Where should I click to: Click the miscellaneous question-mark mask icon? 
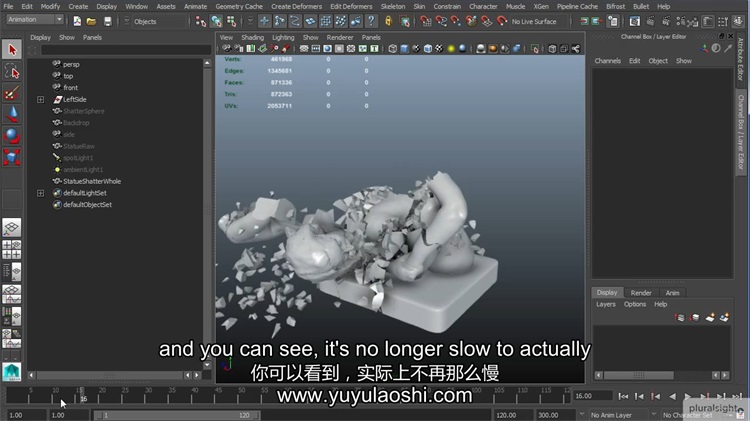(371, 21)
